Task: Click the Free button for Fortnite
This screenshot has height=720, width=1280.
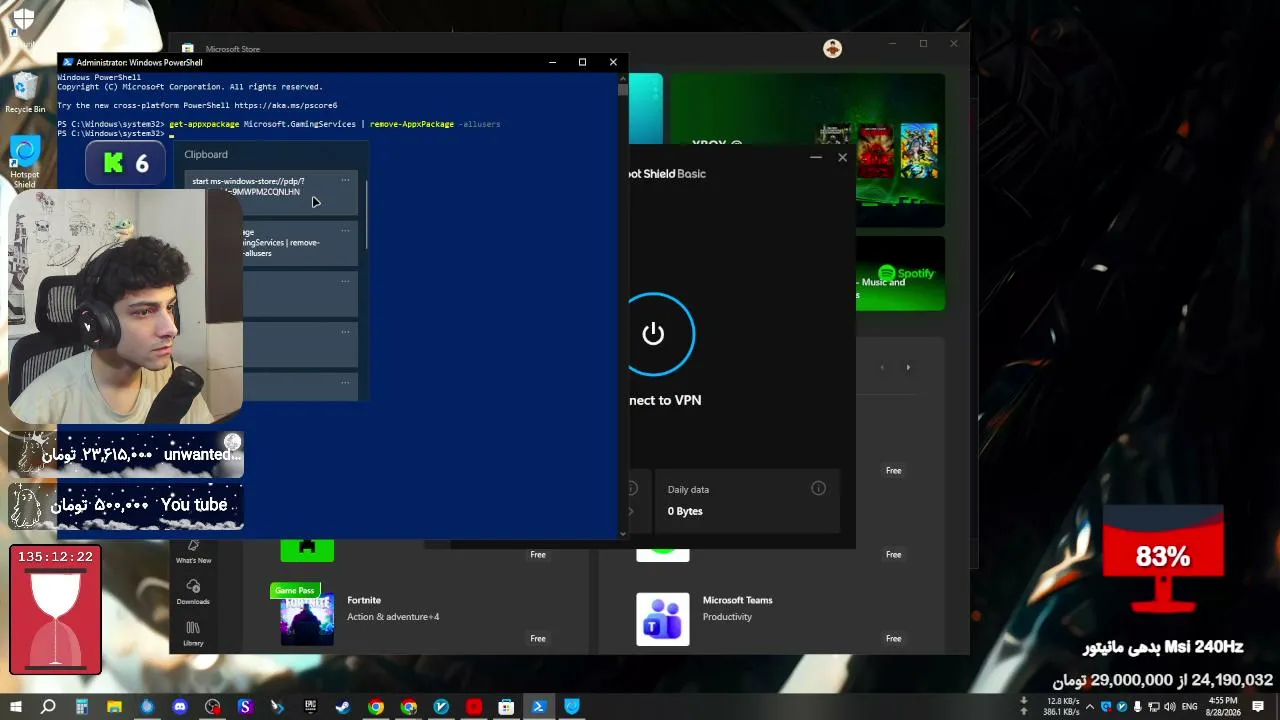Action: tap(538, 638)
